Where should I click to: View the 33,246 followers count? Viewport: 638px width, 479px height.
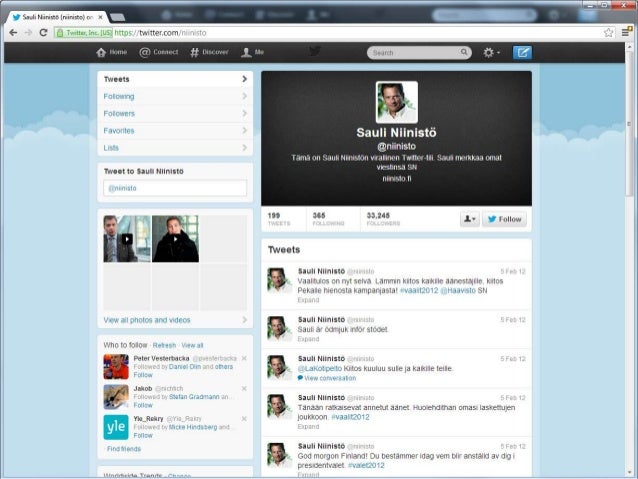click(x=383, y=219)
